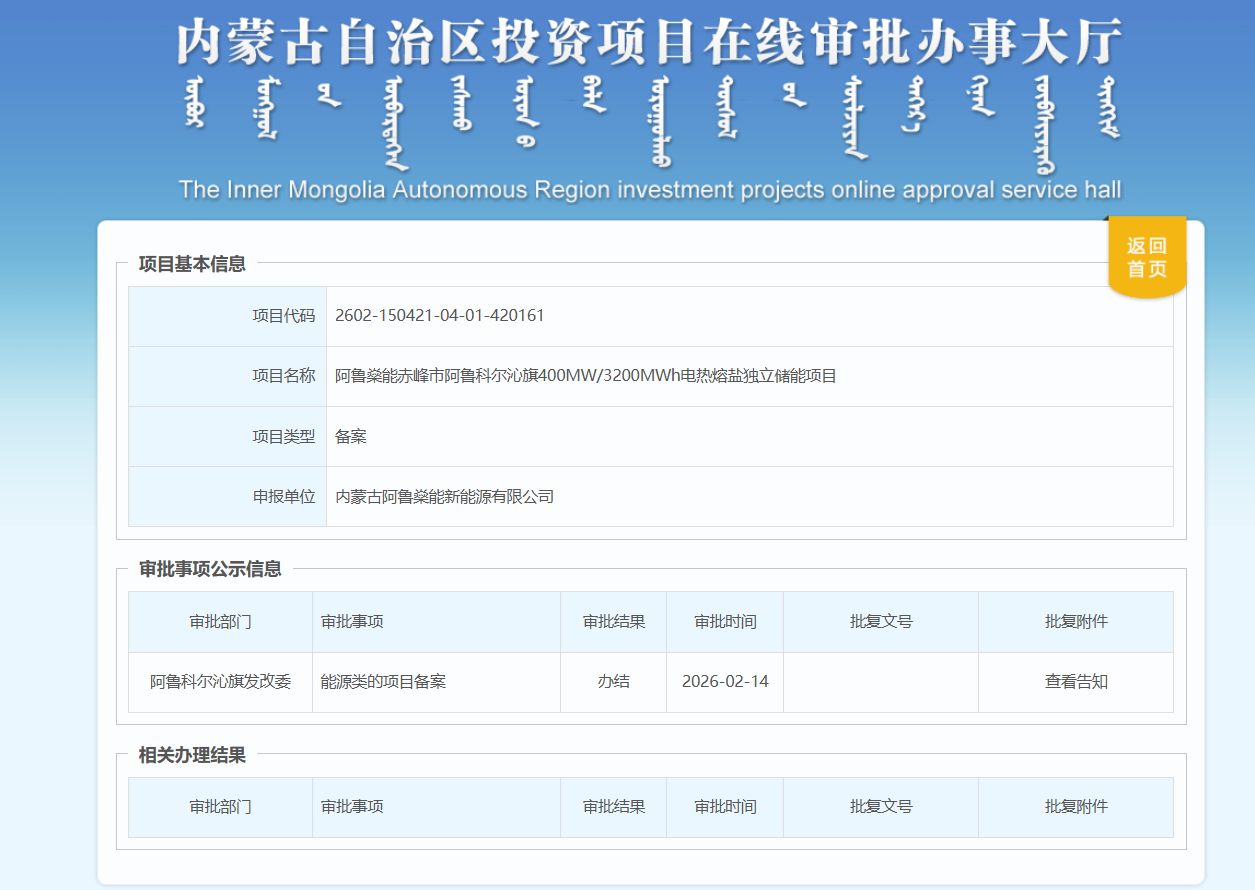Click the 返回首页 orange button
The image size is (1255, 890).
click(x=1146, y=258)
